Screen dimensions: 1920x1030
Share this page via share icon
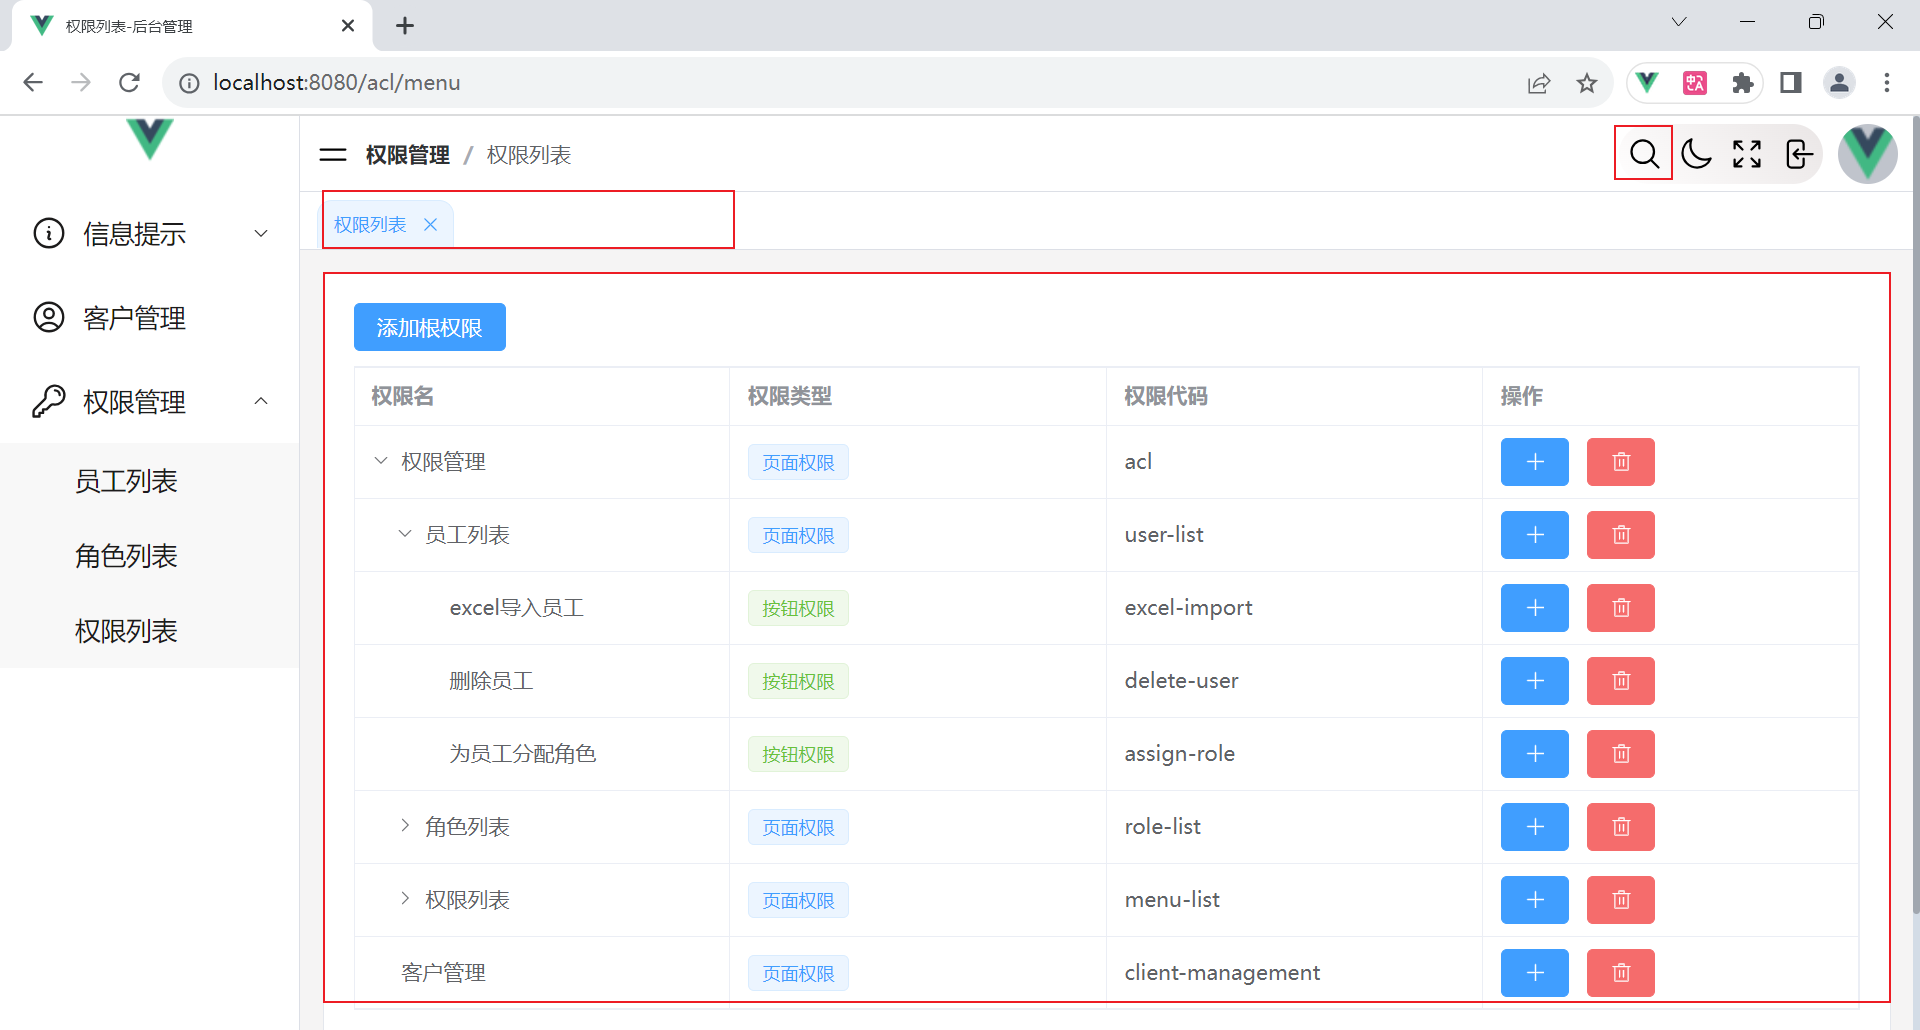(1539, 83)
